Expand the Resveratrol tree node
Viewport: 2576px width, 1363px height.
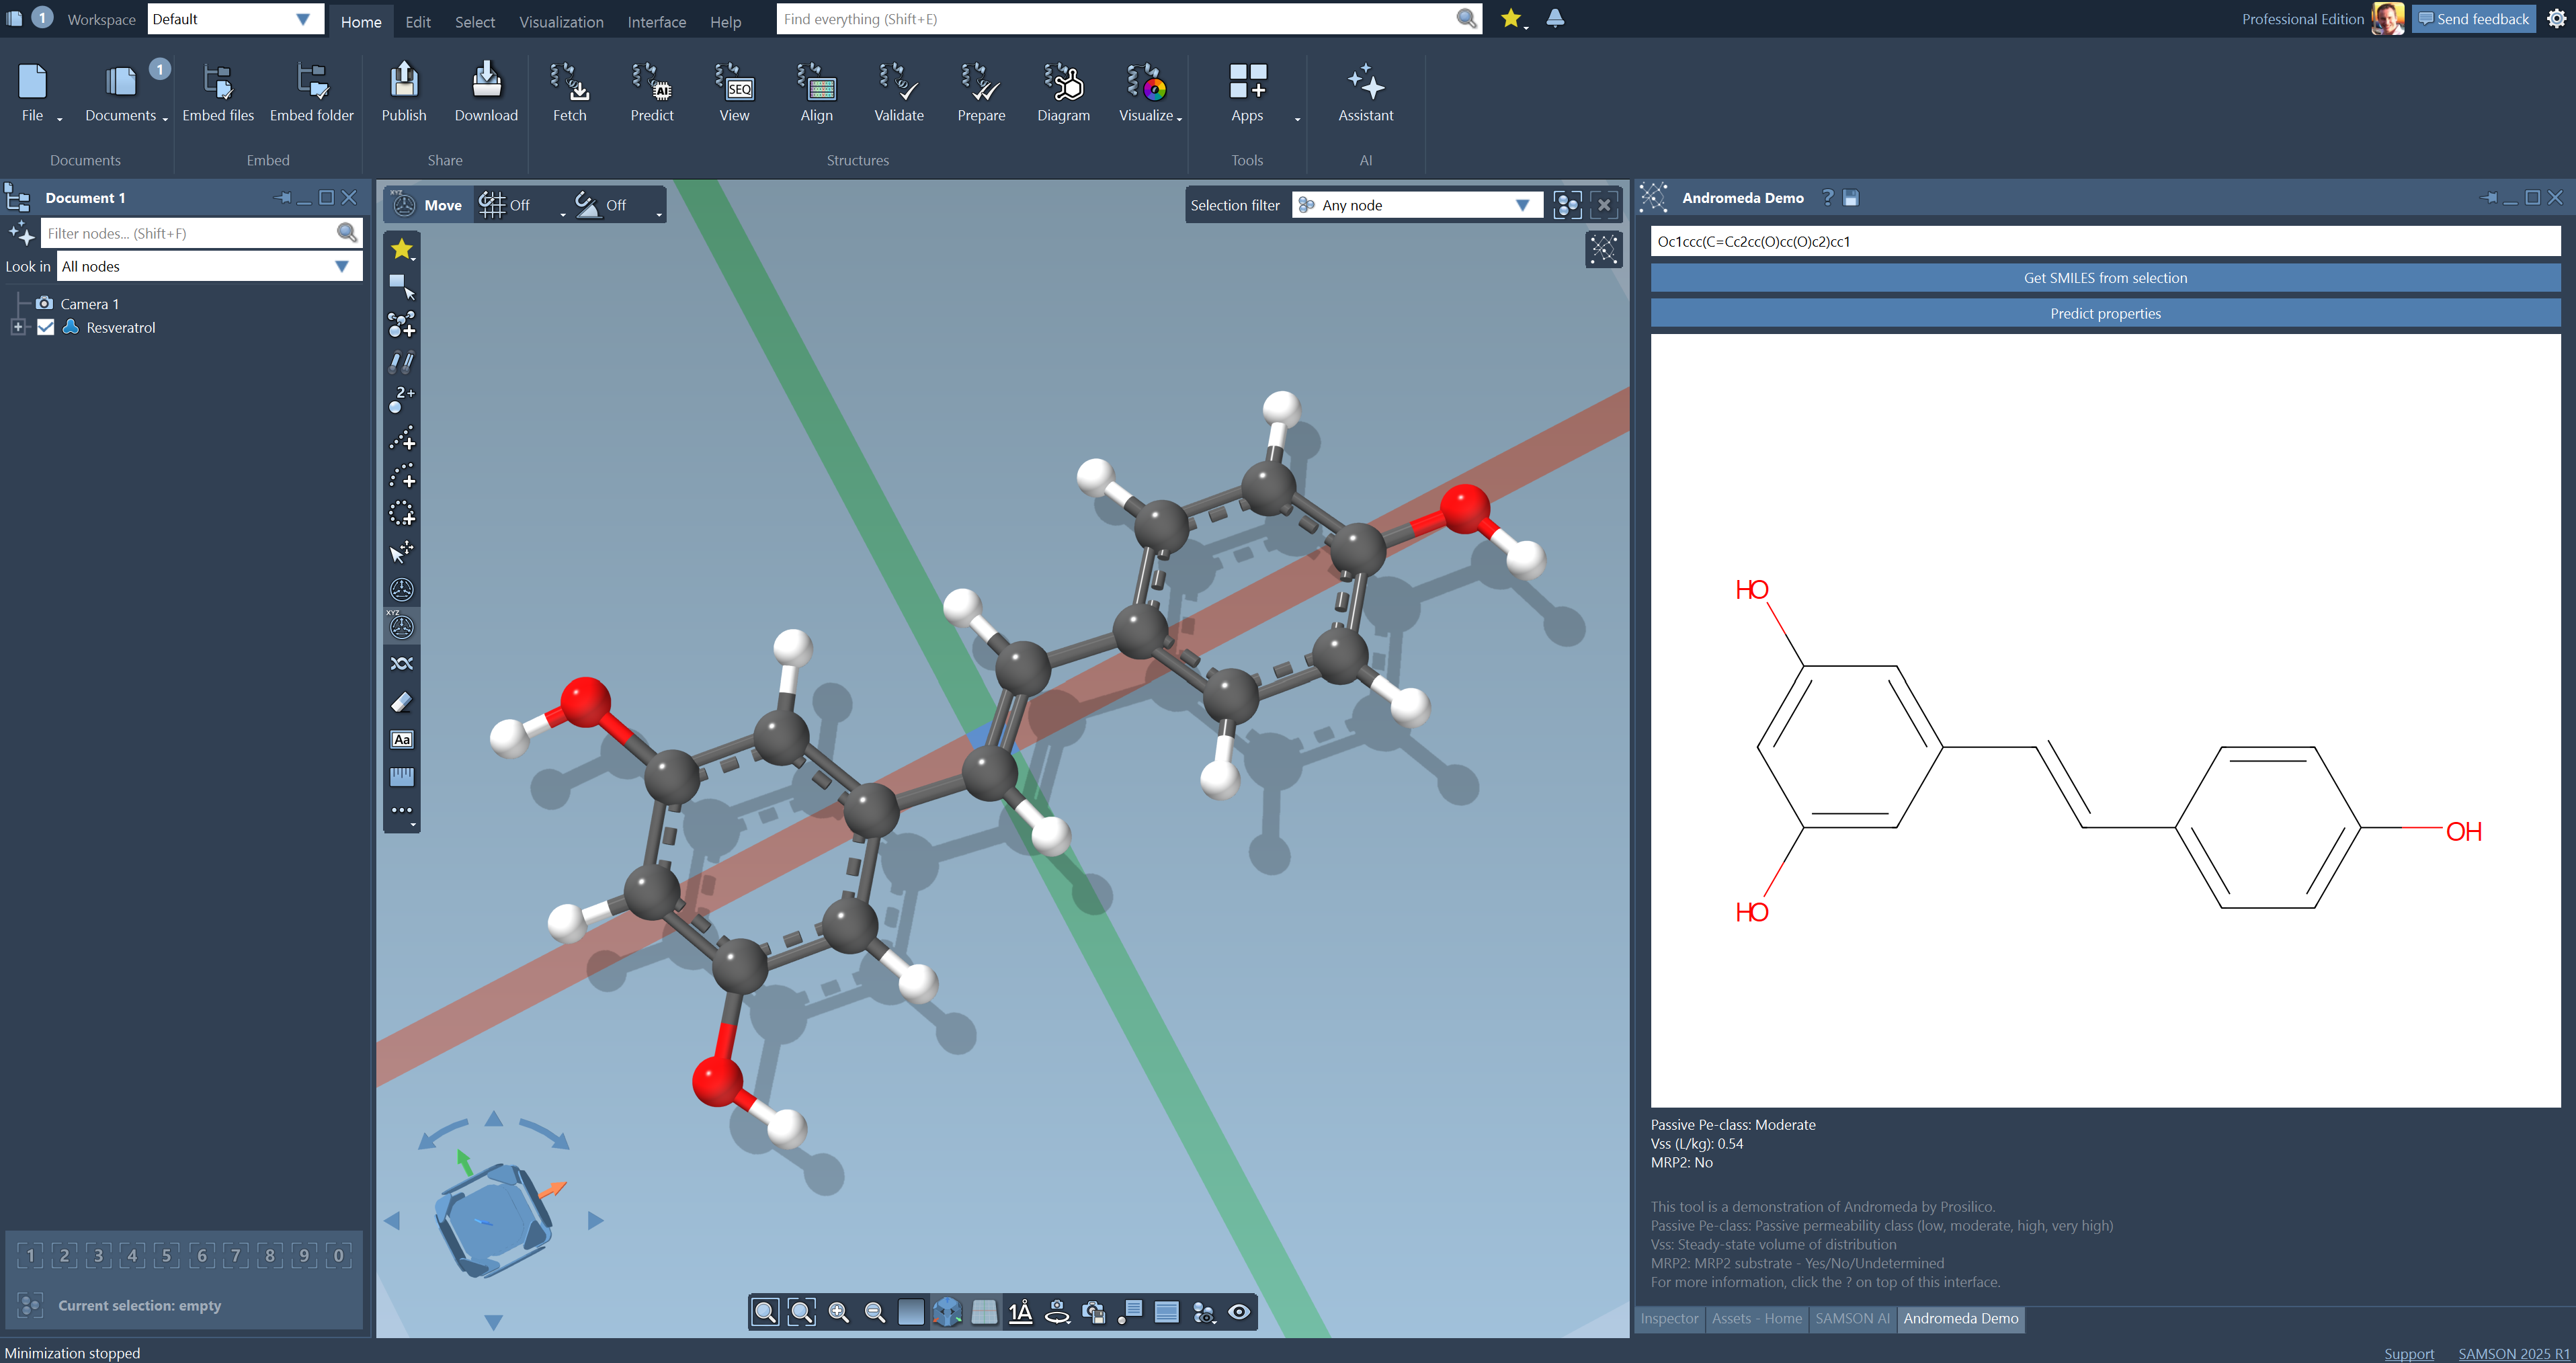17,327
